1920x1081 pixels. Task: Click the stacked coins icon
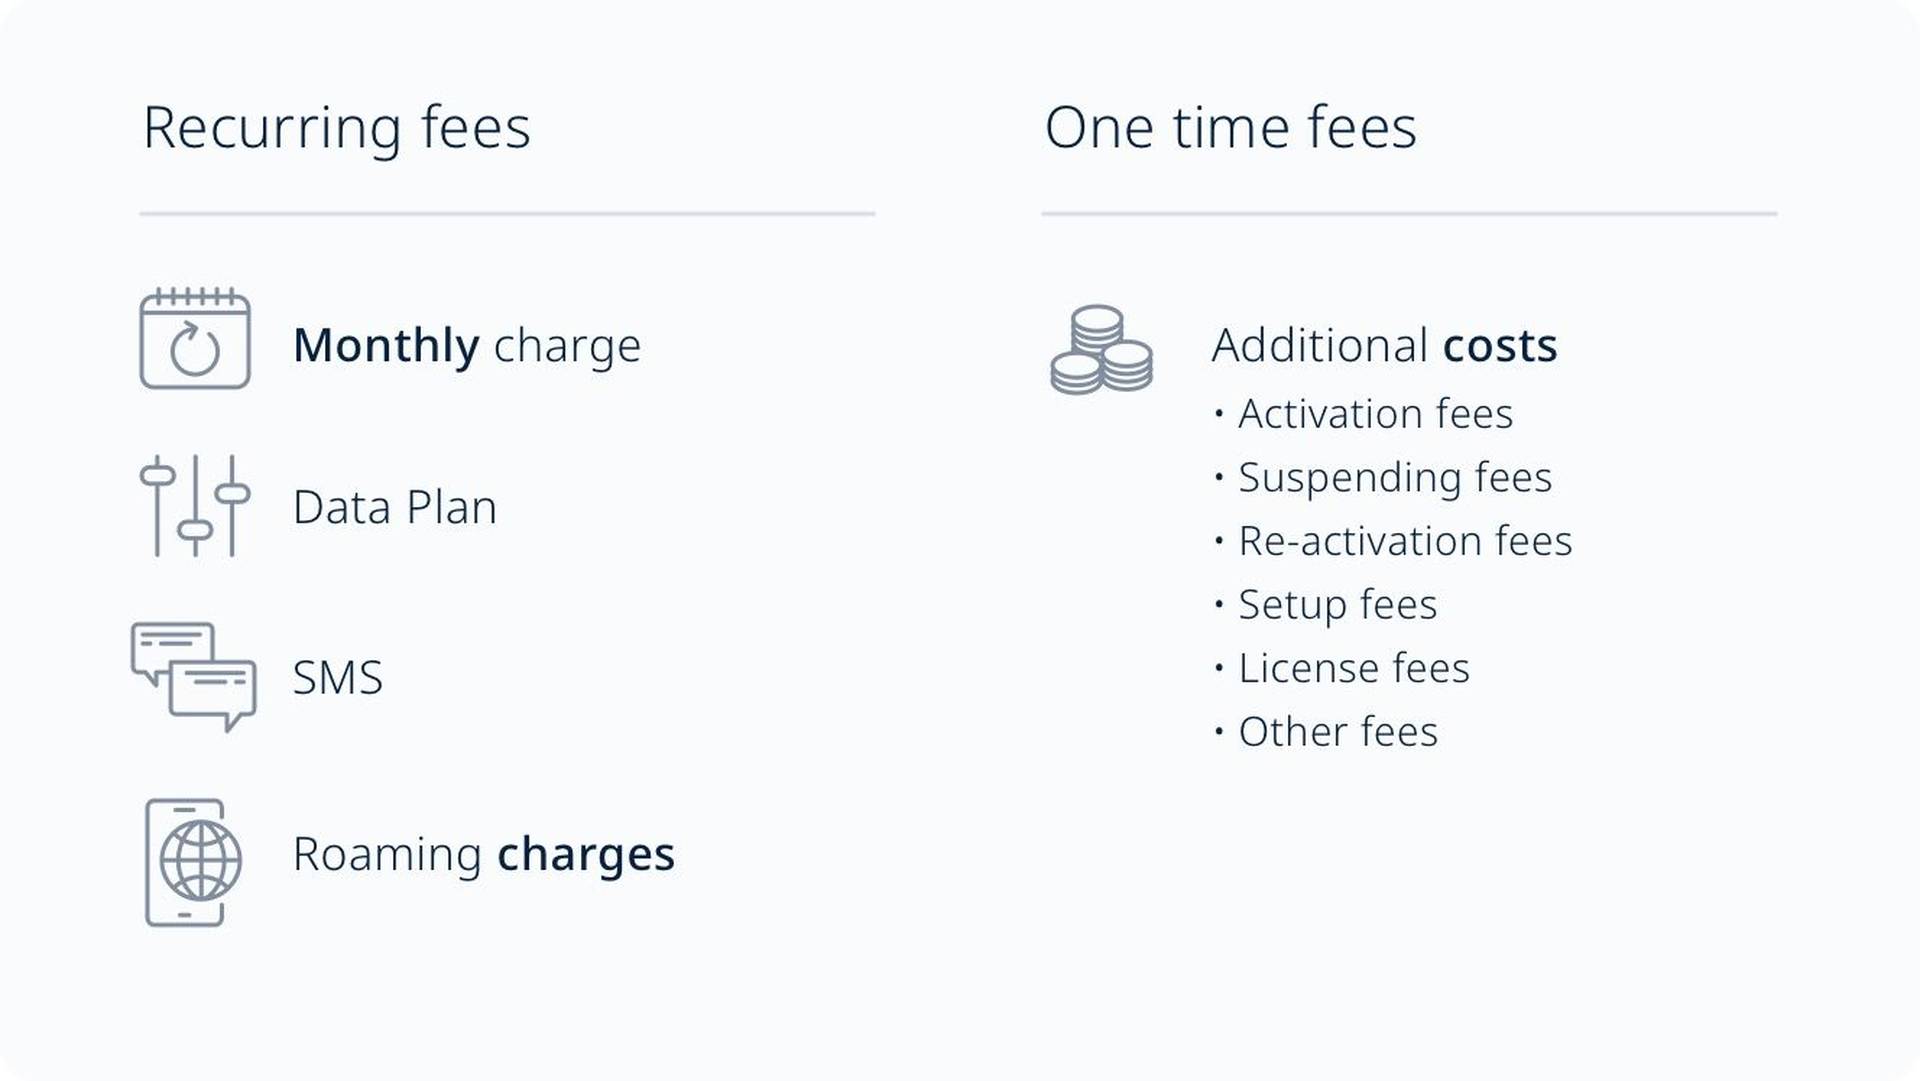tap(1102, 350)
